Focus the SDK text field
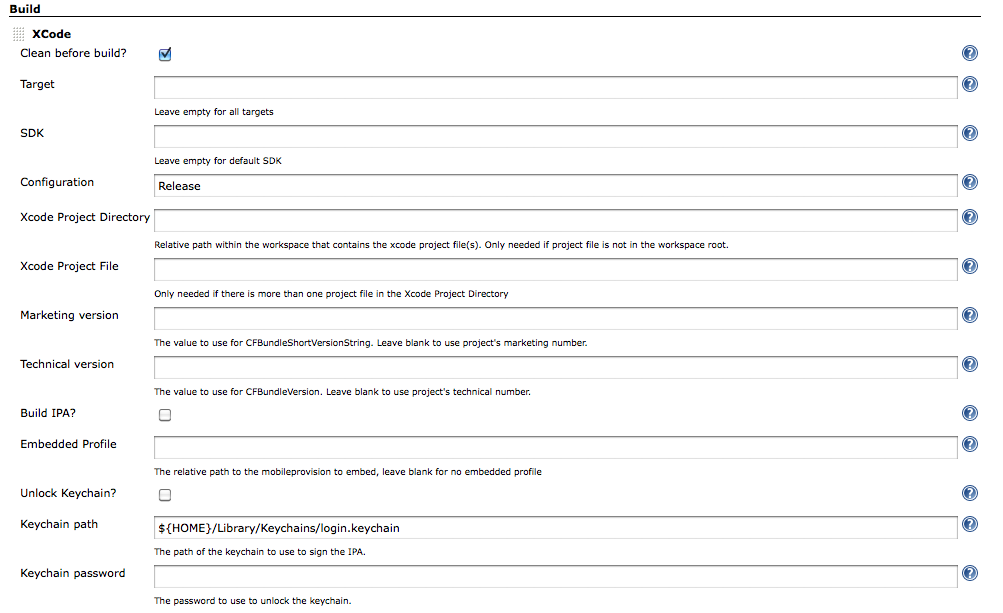This screenshot has width=1003, height=613. (x=556, y=136)
